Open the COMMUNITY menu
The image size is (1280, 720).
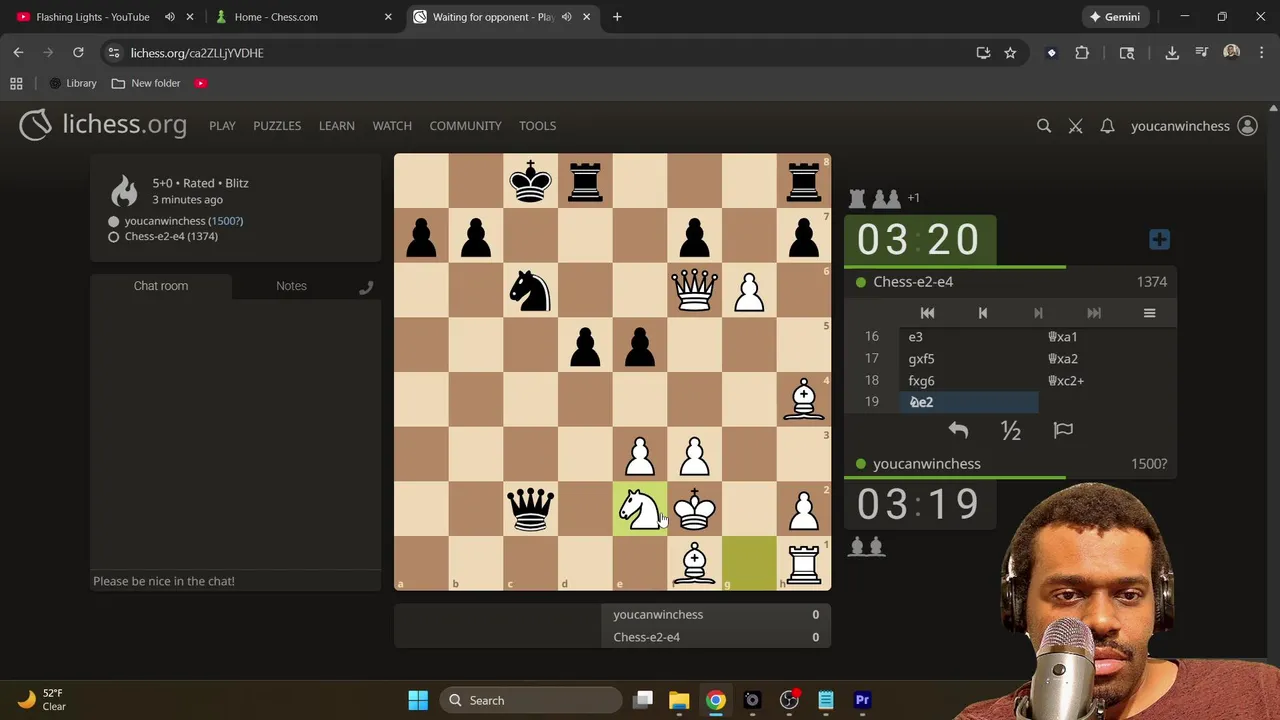pyautogui.click(x=465, y=126)
